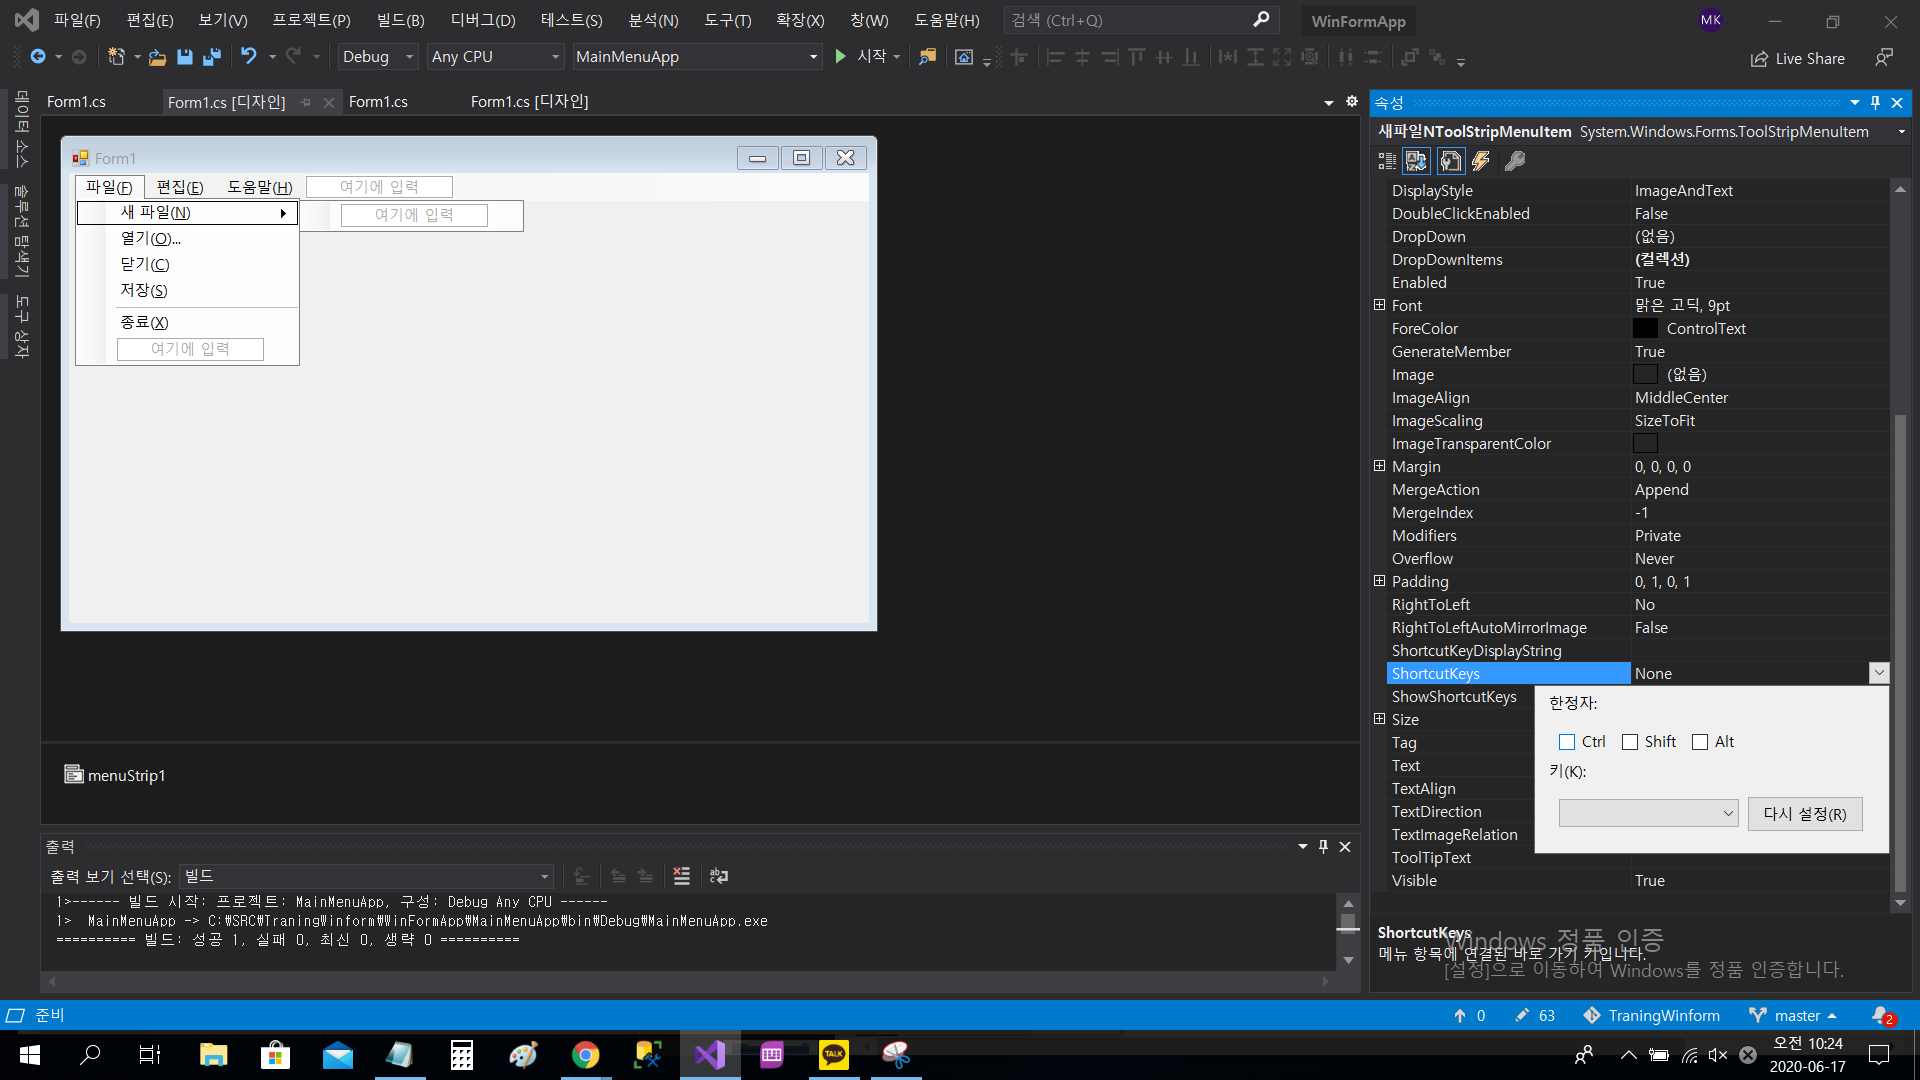Check the Alt modifier checkbox
Image resolution: width=1920 pixels, height=1080 pixels.
tap(1700, 742)
